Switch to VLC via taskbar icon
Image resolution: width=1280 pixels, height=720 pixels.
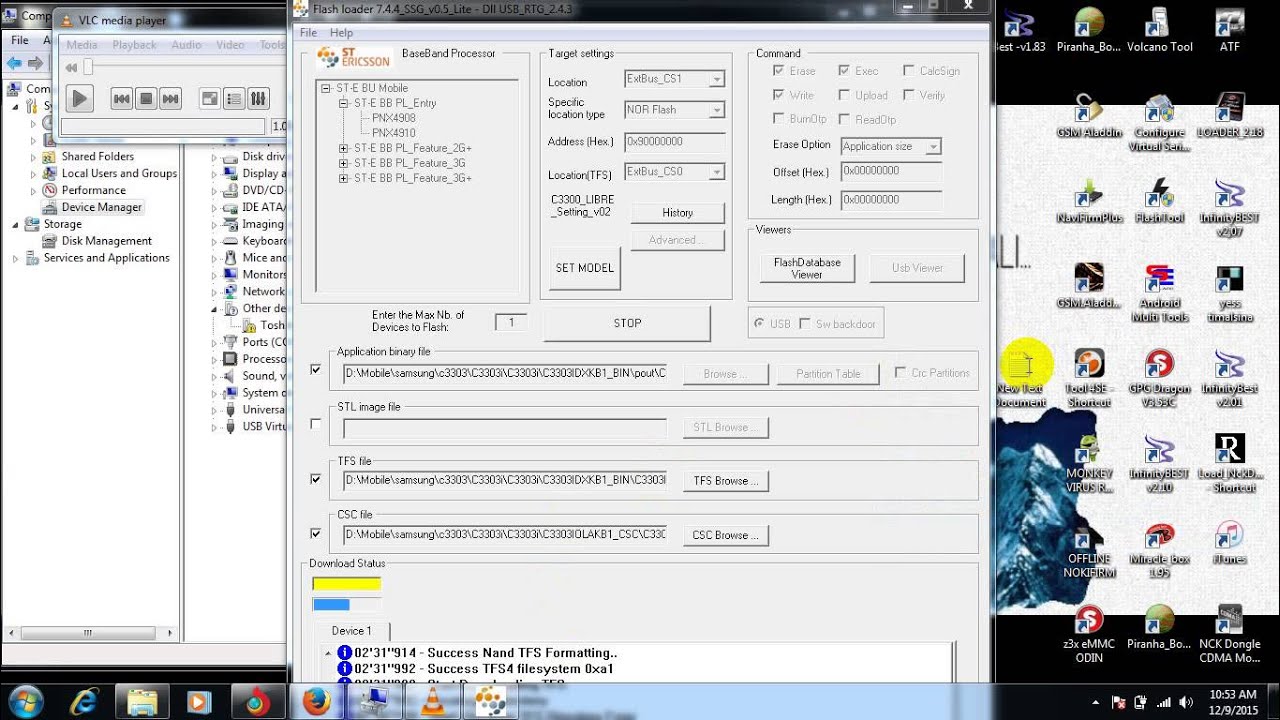(432, 702)
